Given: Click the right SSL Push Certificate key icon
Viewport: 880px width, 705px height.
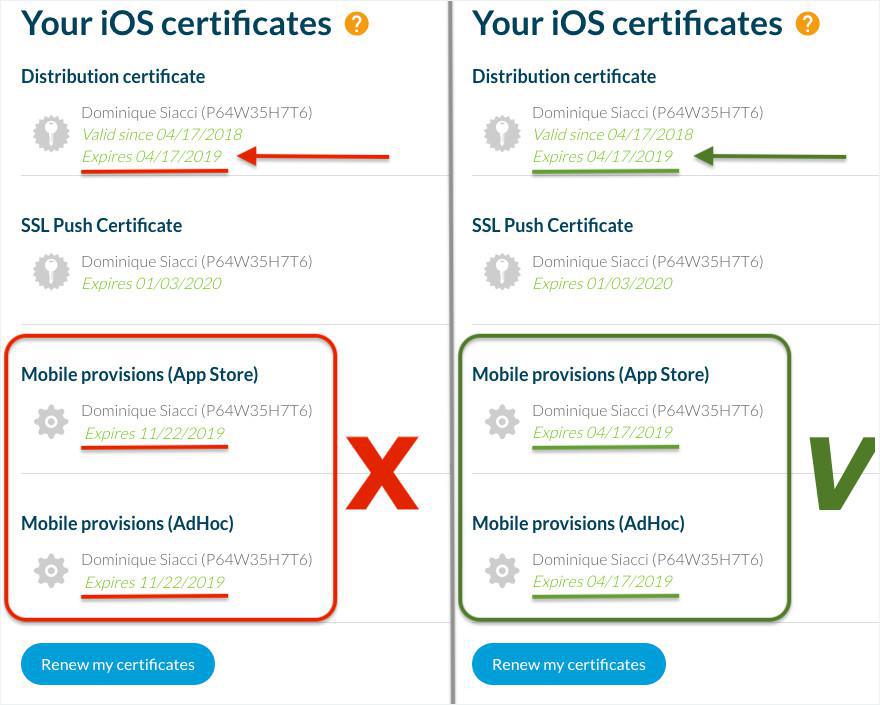Looking at the screenshot, I should coord(502,271).
